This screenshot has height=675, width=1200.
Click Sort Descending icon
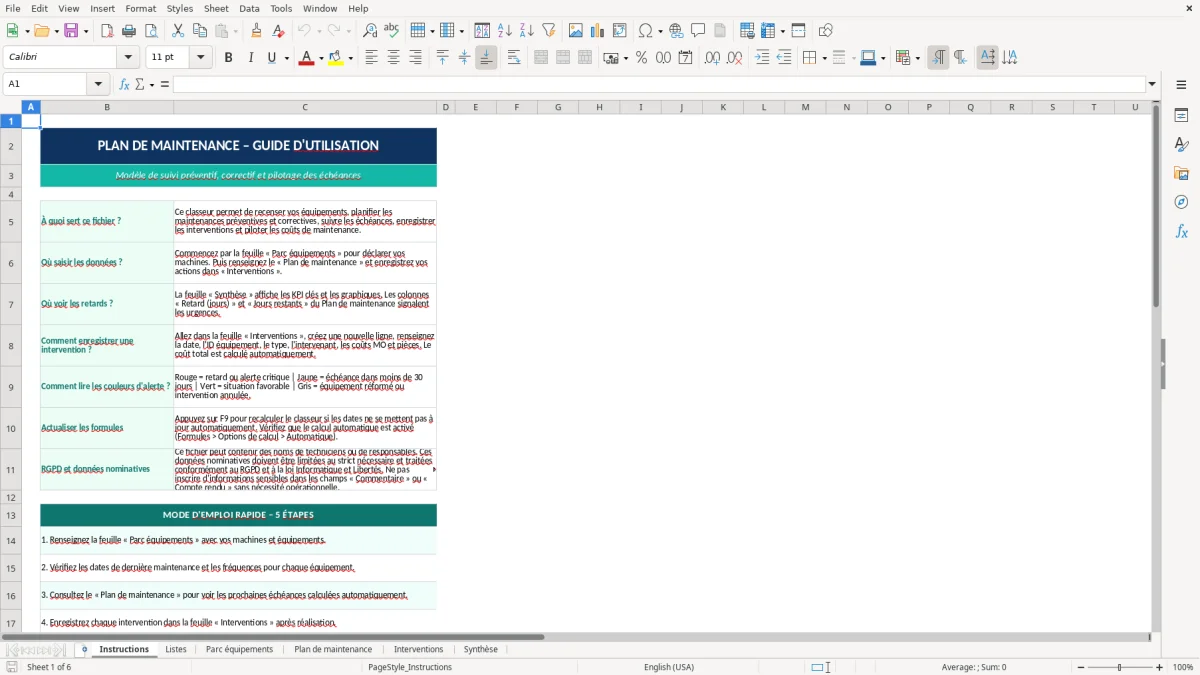[x=526, y=31]
